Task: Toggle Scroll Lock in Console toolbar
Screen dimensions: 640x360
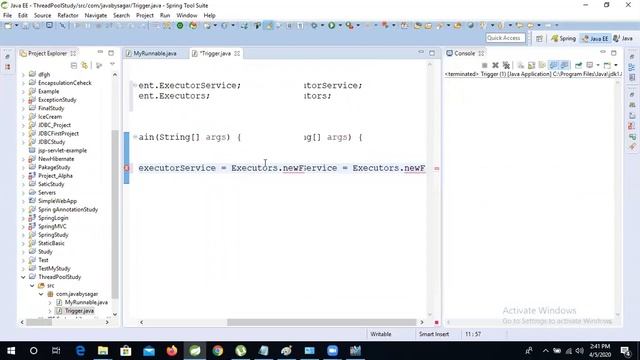Action: [x=531, y=65]
